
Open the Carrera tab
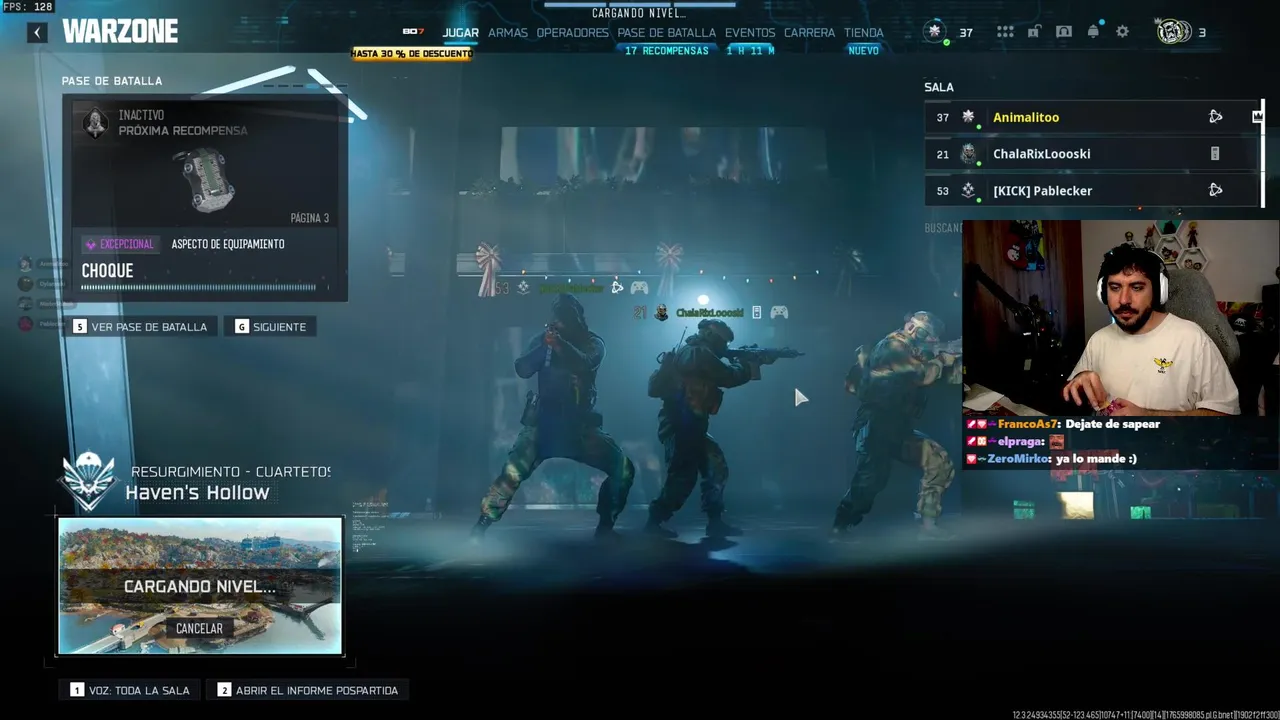[x=809, y=33]
